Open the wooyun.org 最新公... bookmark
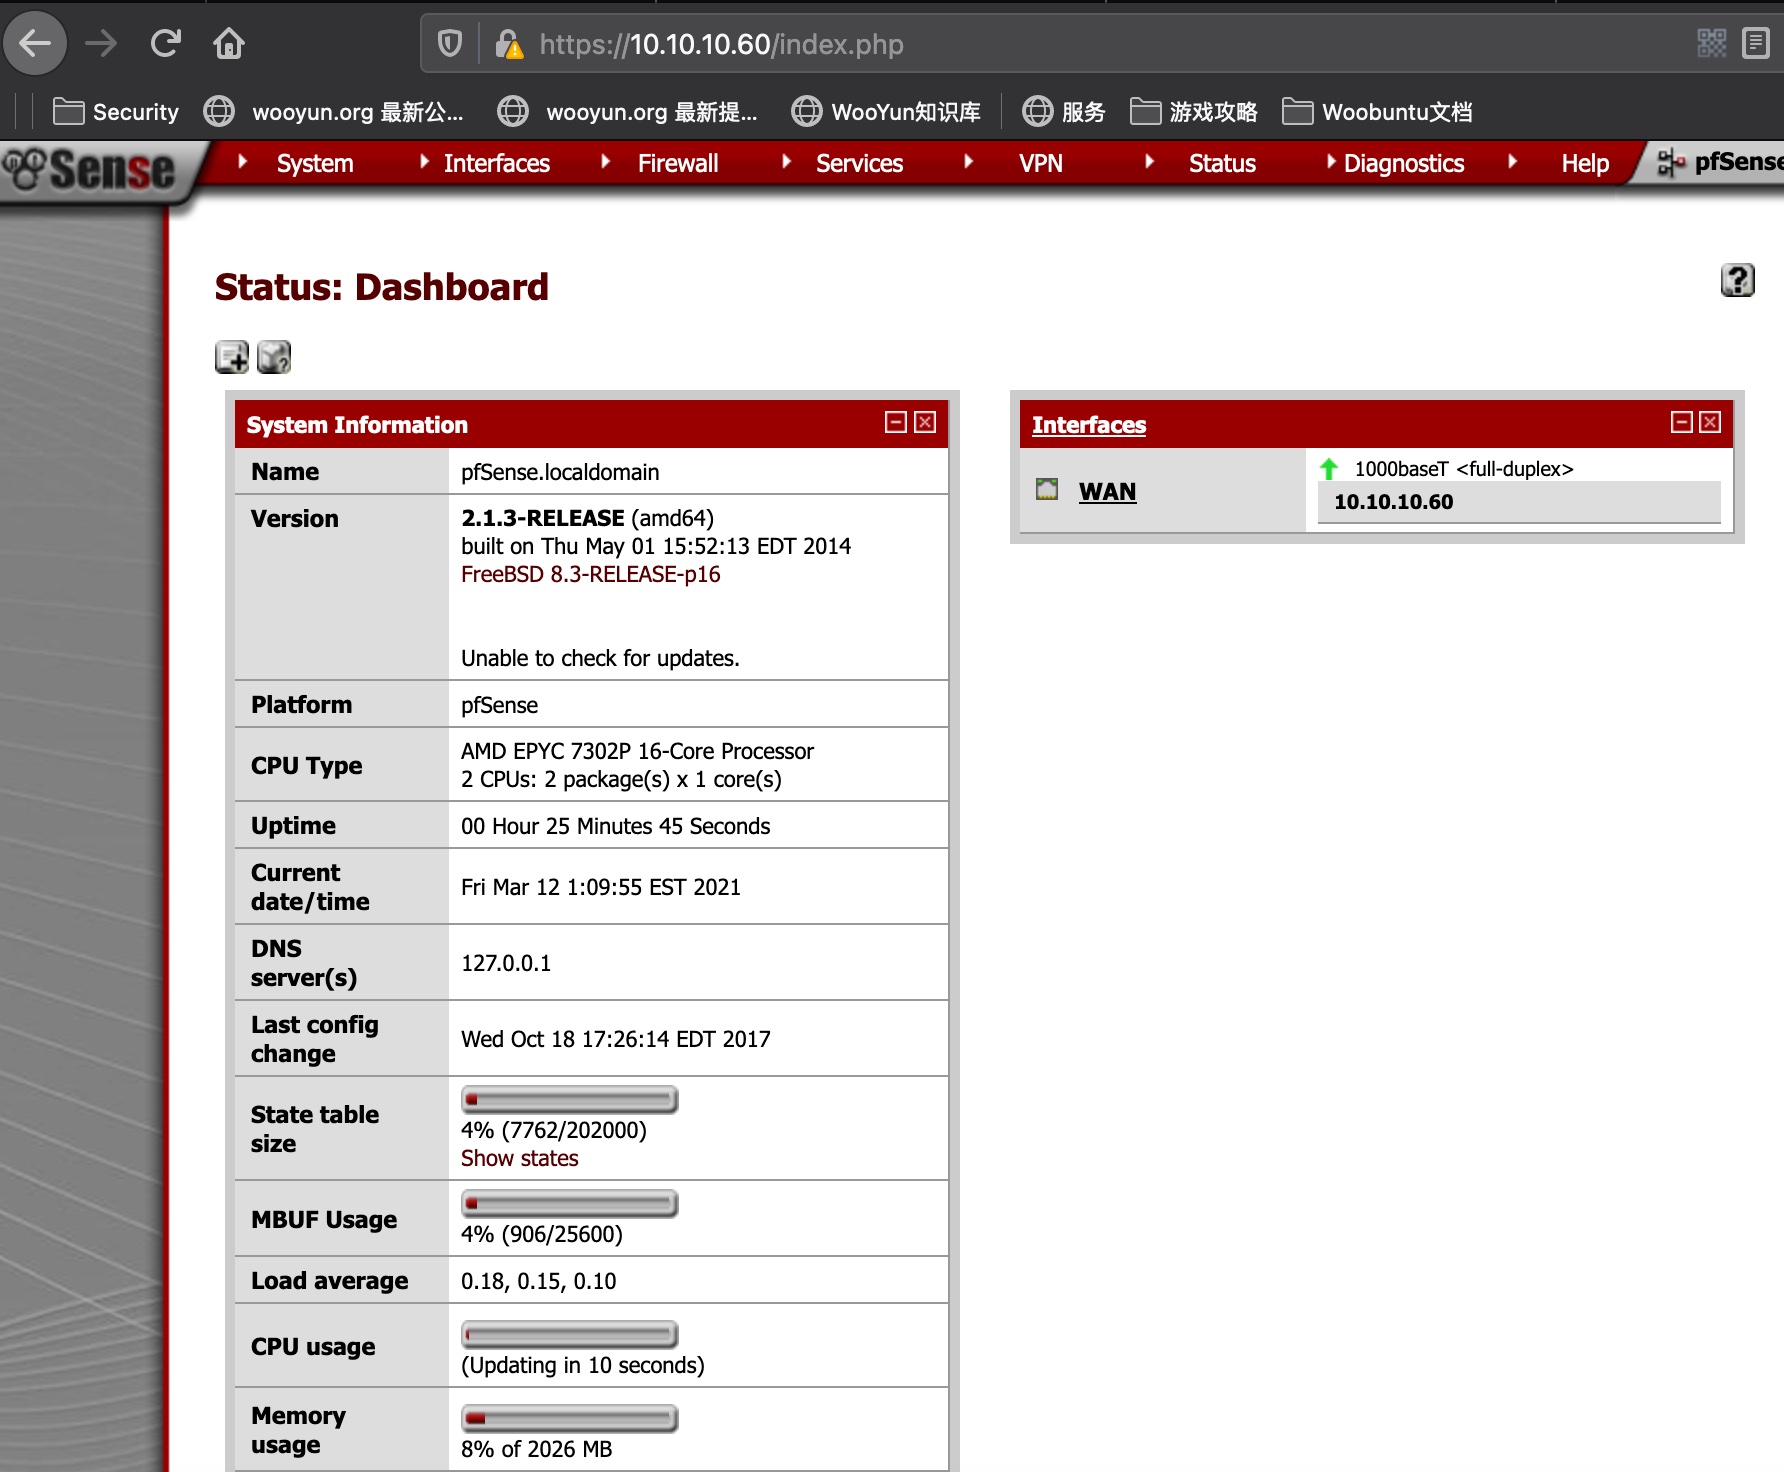 pos(334,111)
